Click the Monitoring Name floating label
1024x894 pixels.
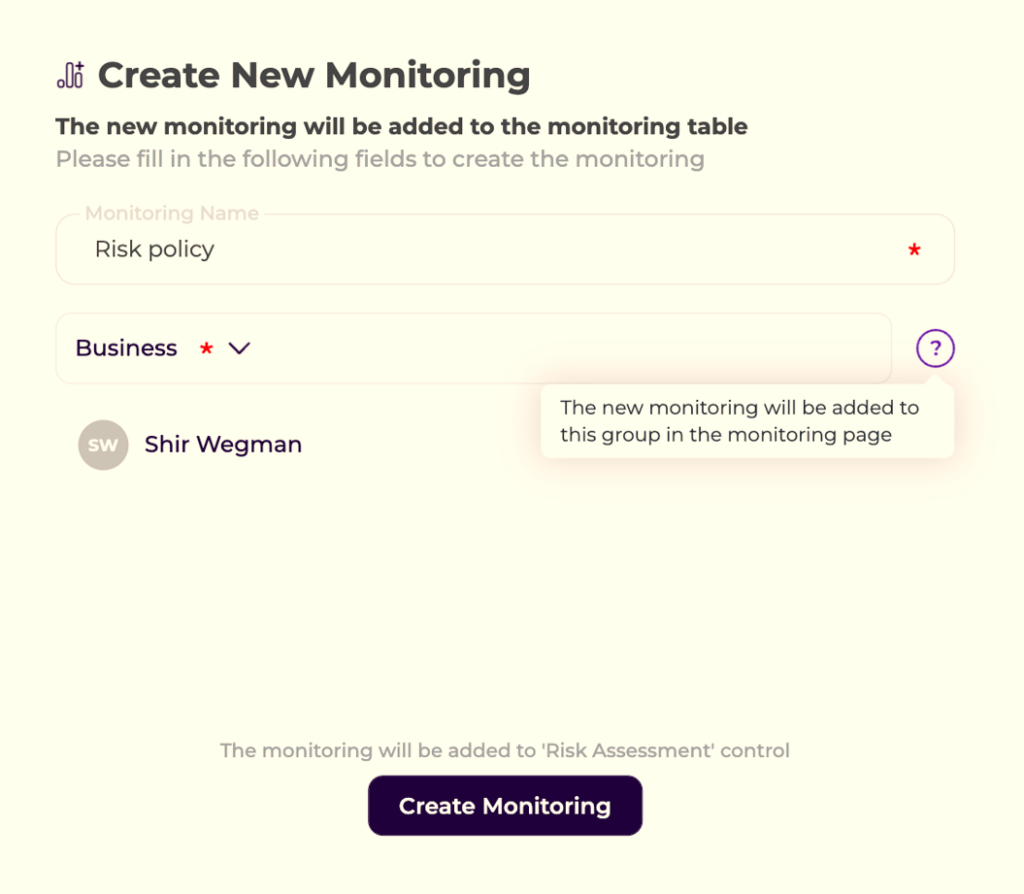172,213
